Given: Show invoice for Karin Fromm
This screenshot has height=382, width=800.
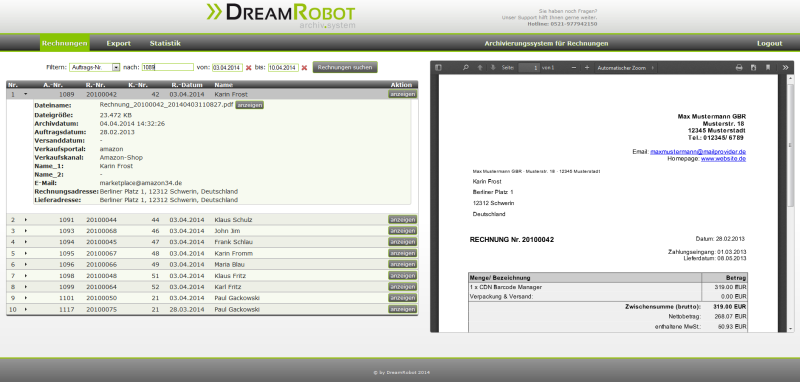Looking at the screenshot, I should coord(403,253).
